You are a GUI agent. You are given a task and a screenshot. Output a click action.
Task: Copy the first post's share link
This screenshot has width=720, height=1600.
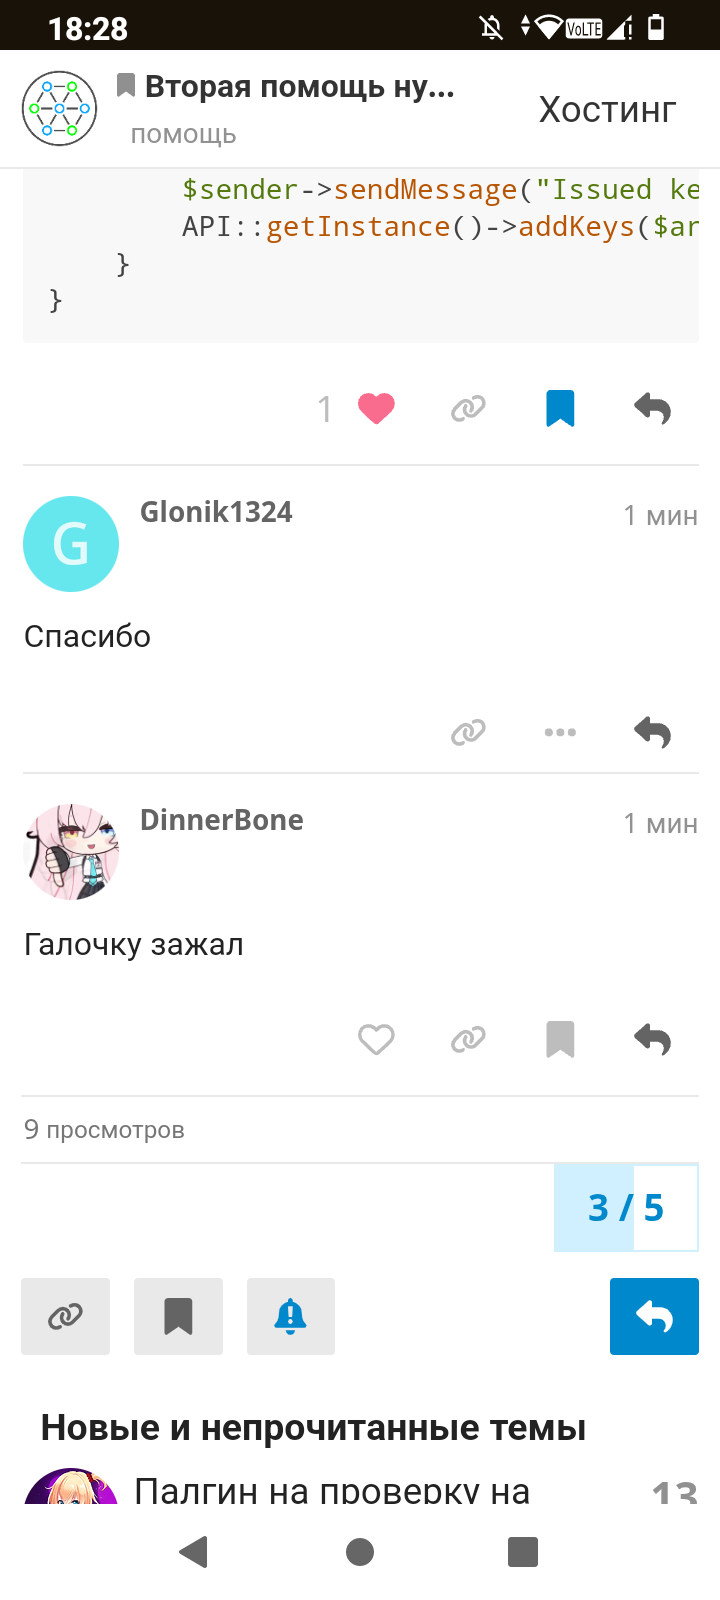[468, 408]
